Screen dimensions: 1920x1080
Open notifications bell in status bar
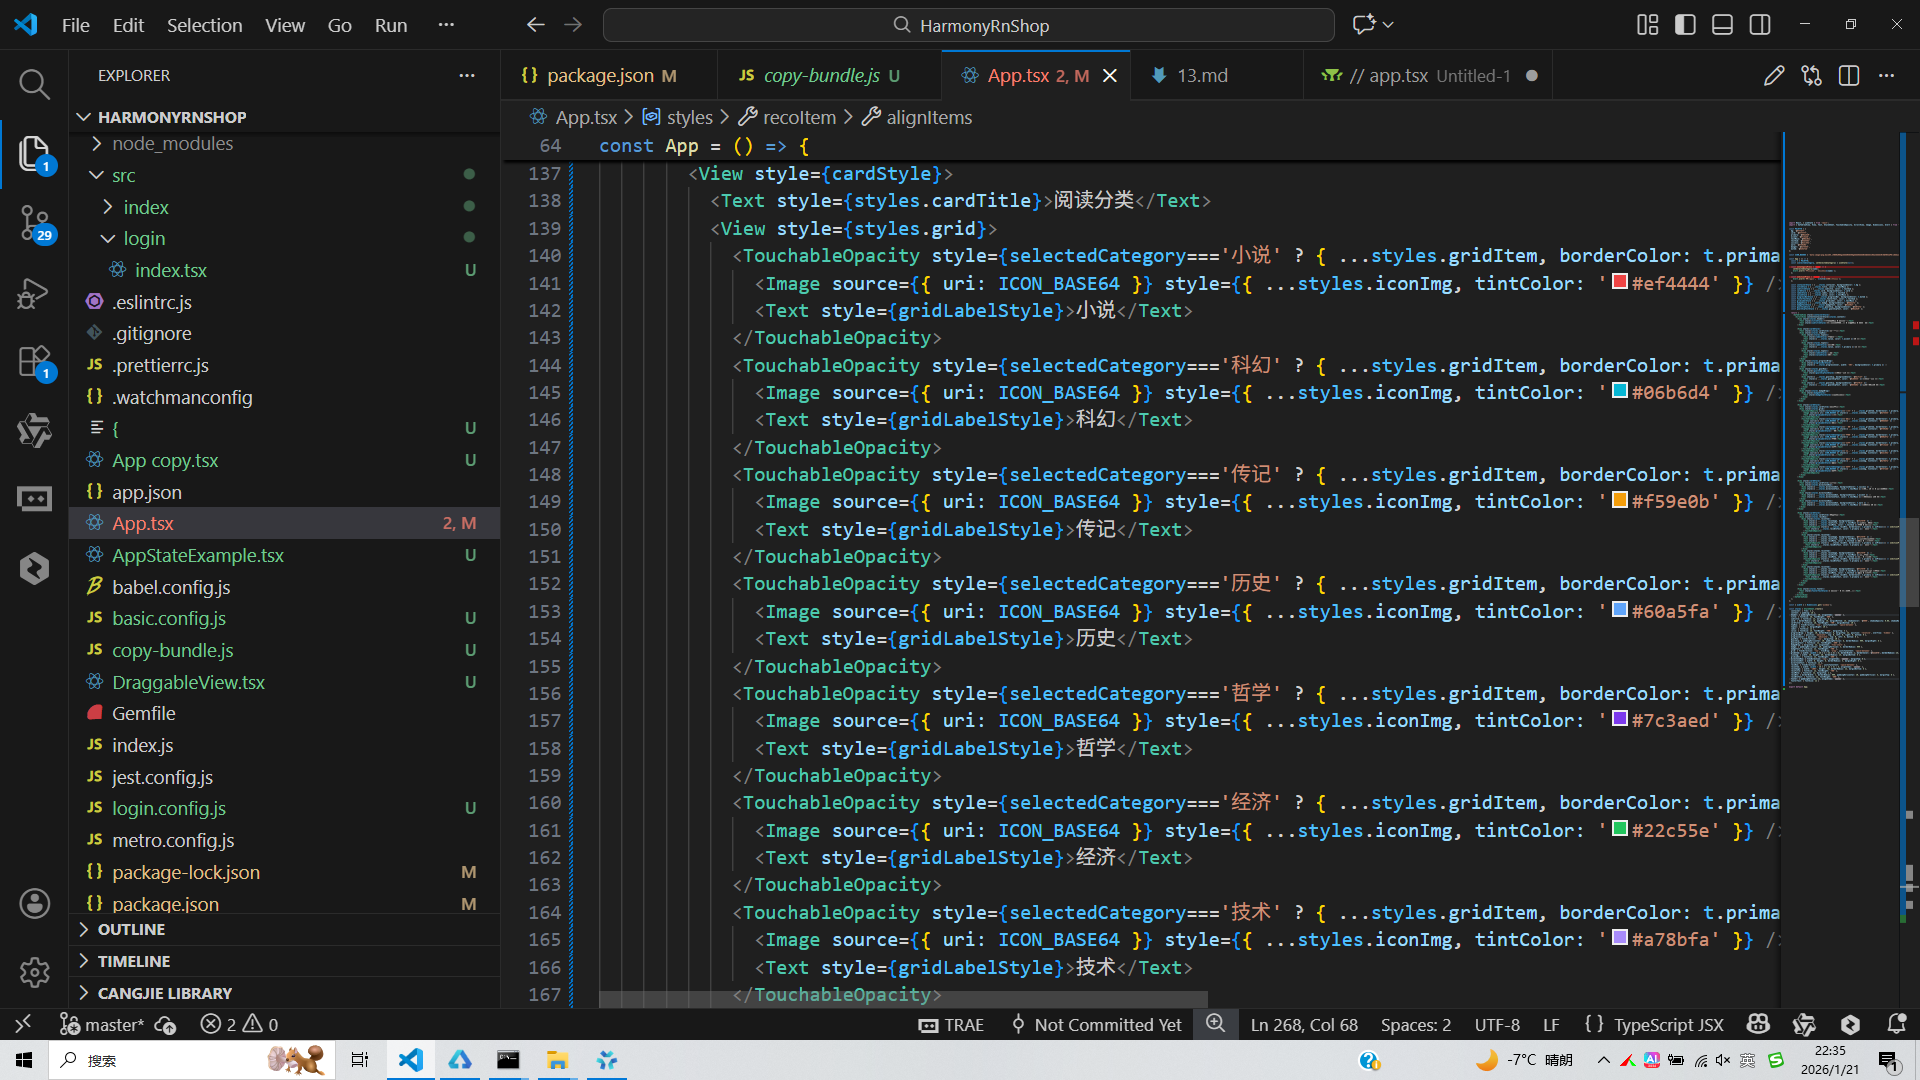[x=1896, y=1024]
